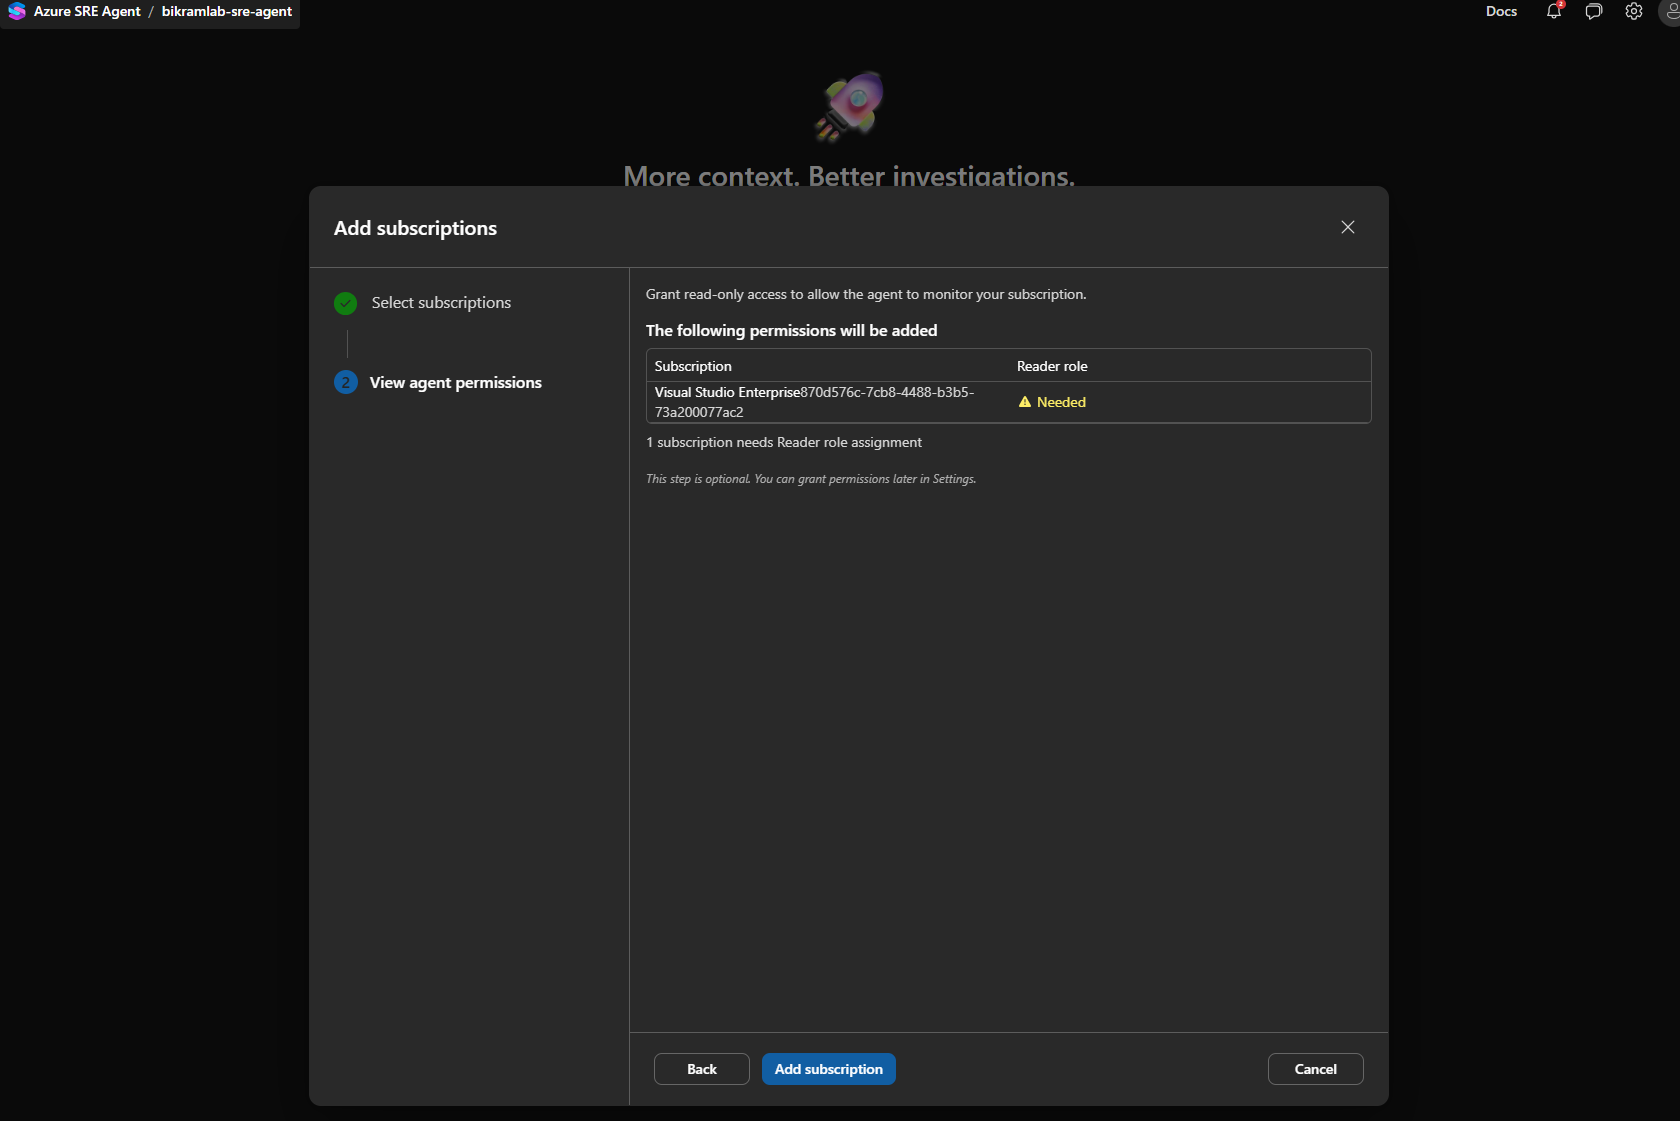The width and height of the screenshot is (1680, 1121).
Task: Open the user account avatar
Action: click(1670, 11)
